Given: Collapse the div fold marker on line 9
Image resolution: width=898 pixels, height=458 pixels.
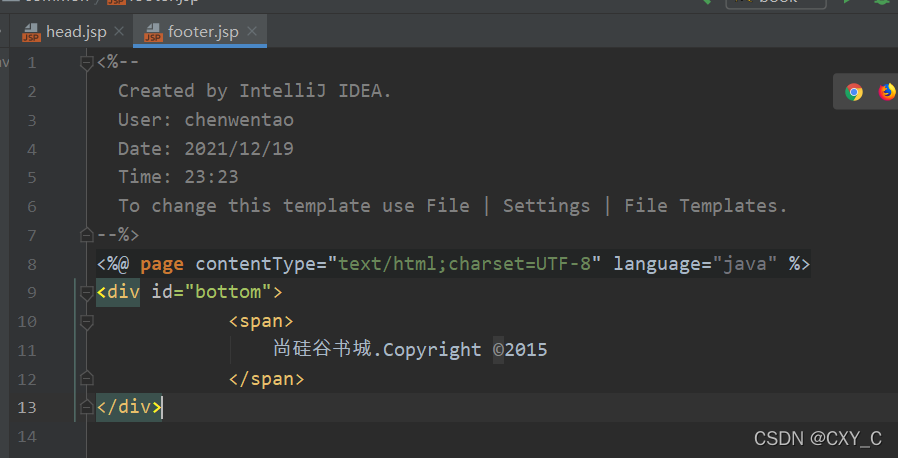Looking at the screenshot, I should tap(86, 293).
